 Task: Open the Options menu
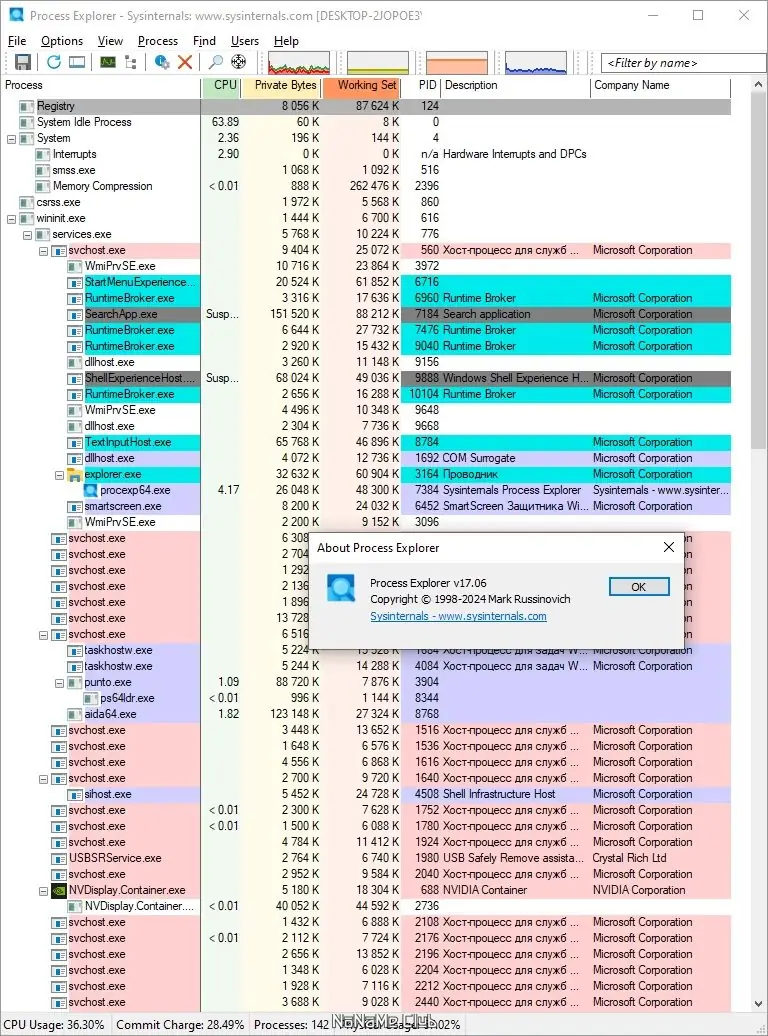62,41
